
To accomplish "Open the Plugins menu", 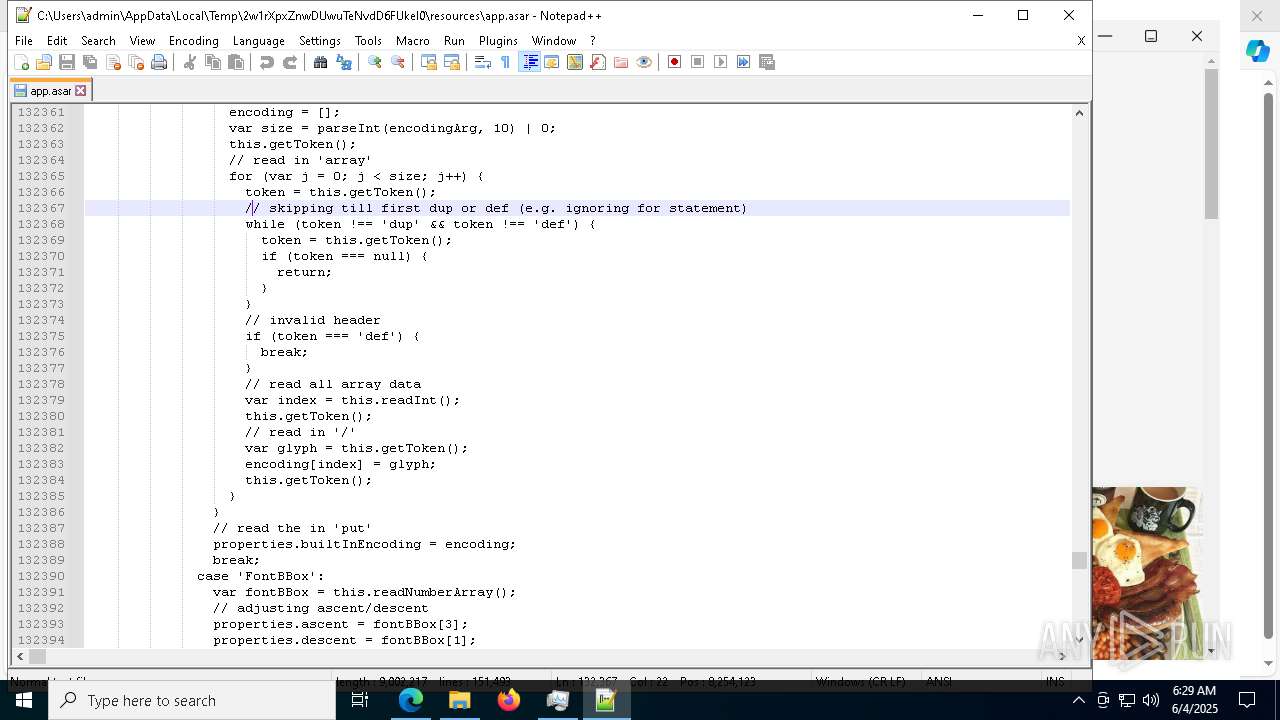I will (498, 41).
